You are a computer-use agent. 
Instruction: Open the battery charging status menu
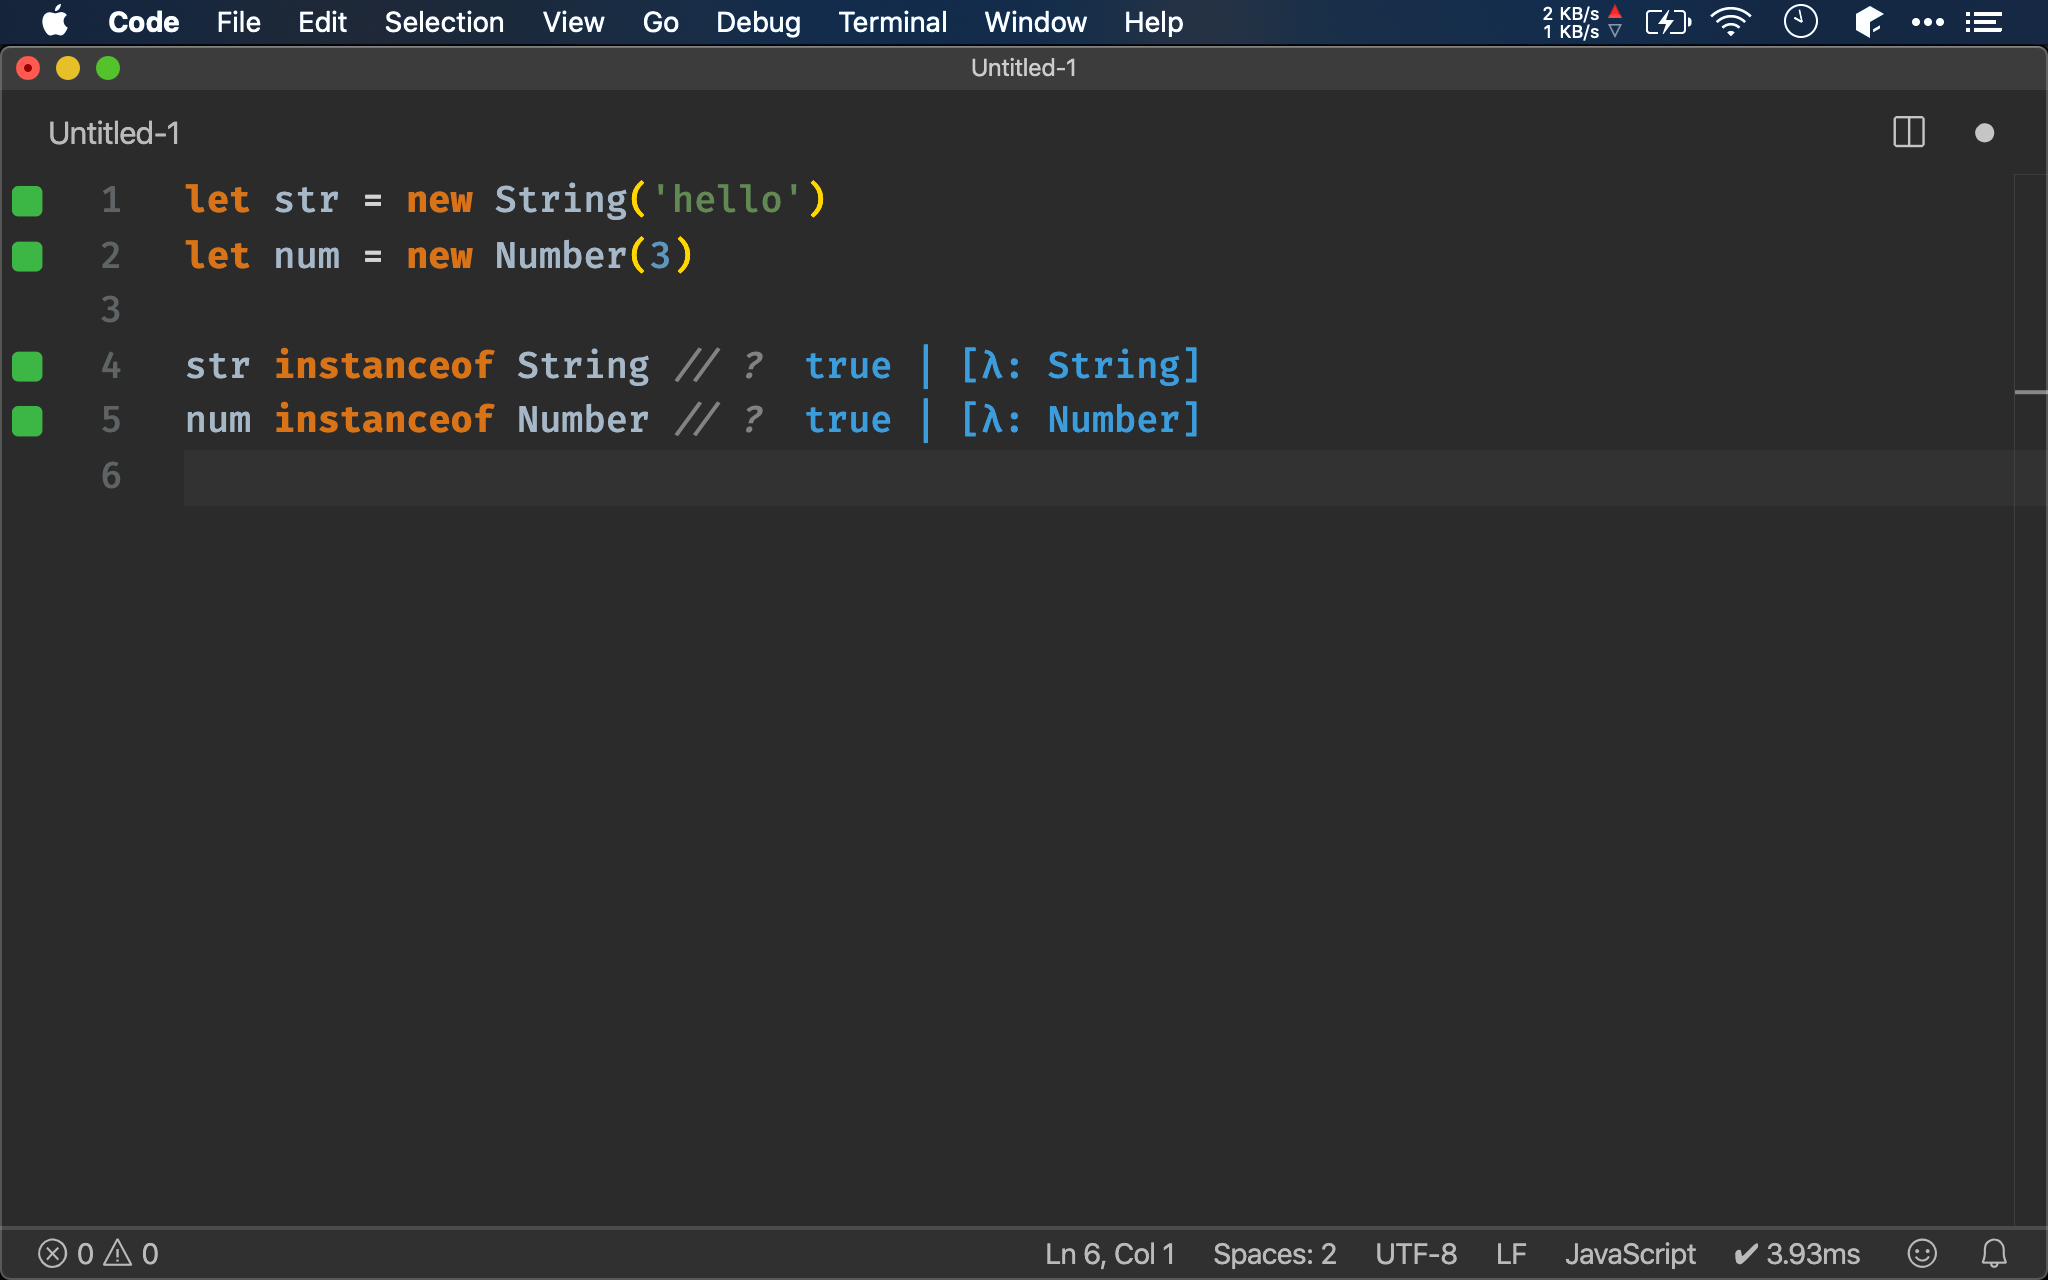coord(1667,22)
